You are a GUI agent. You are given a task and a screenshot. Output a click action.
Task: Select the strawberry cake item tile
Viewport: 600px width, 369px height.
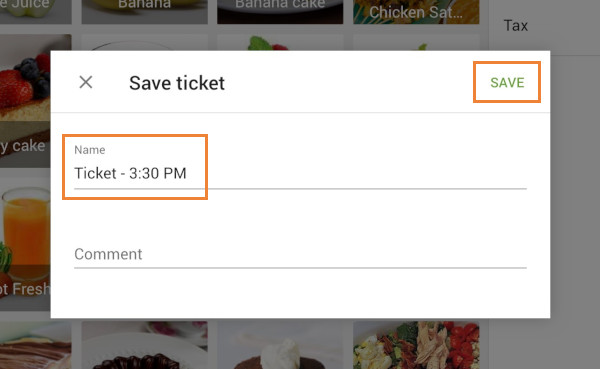[25, 101]
